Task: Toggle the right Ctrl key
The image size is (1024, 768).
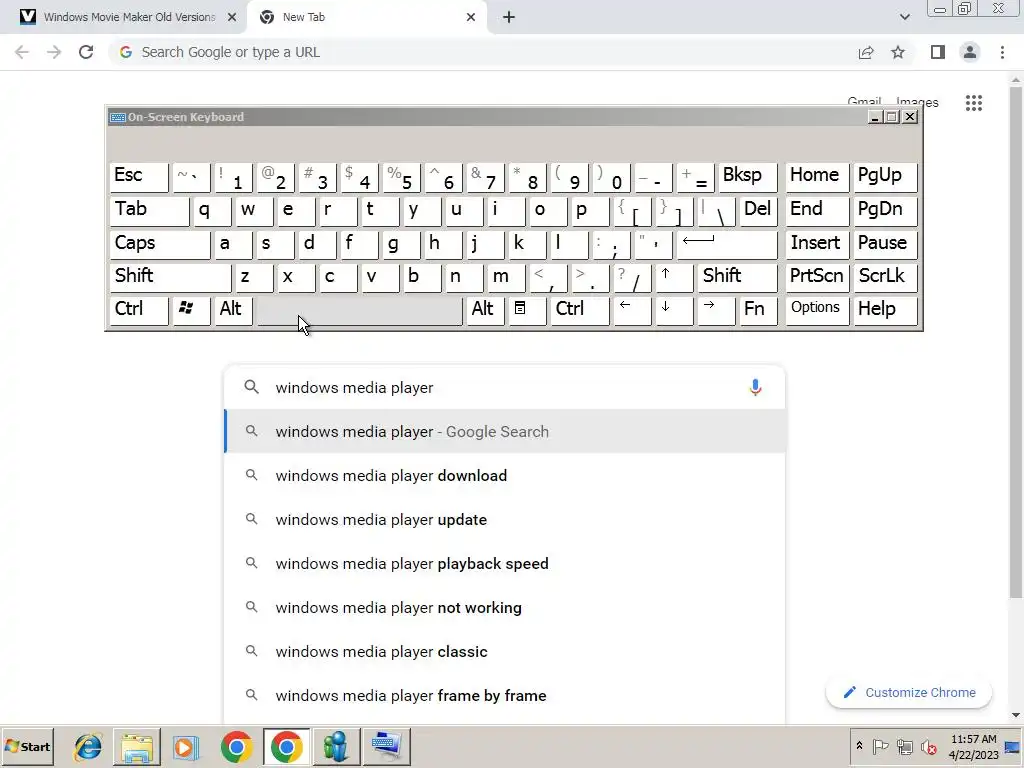Action: [x=581, y=311]
